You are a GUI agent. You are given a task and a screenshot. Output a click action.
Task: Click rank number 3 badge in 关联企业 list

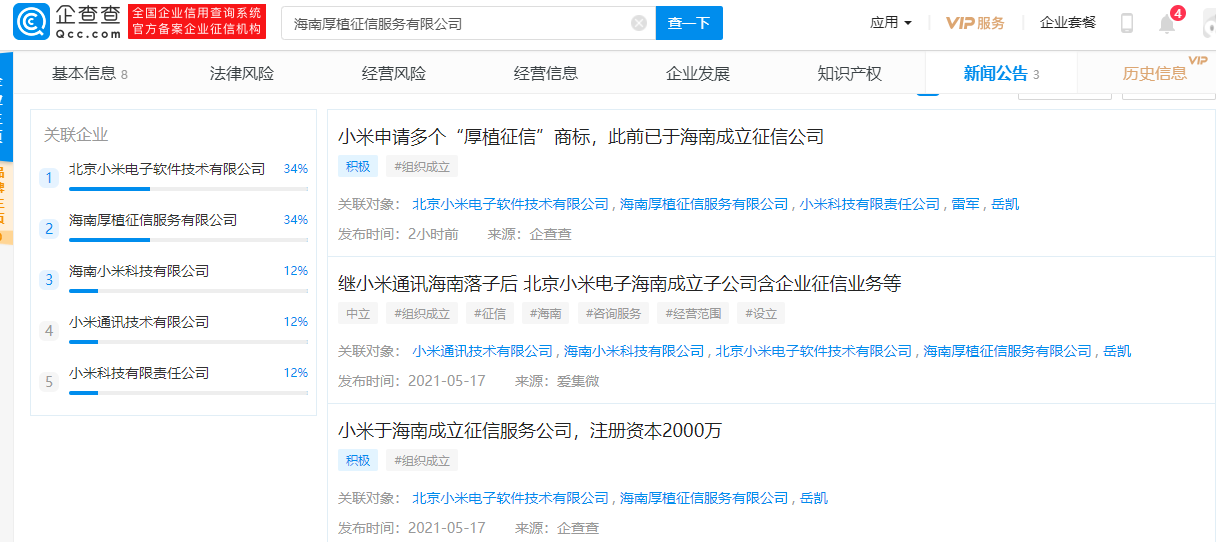pos(49,280)
